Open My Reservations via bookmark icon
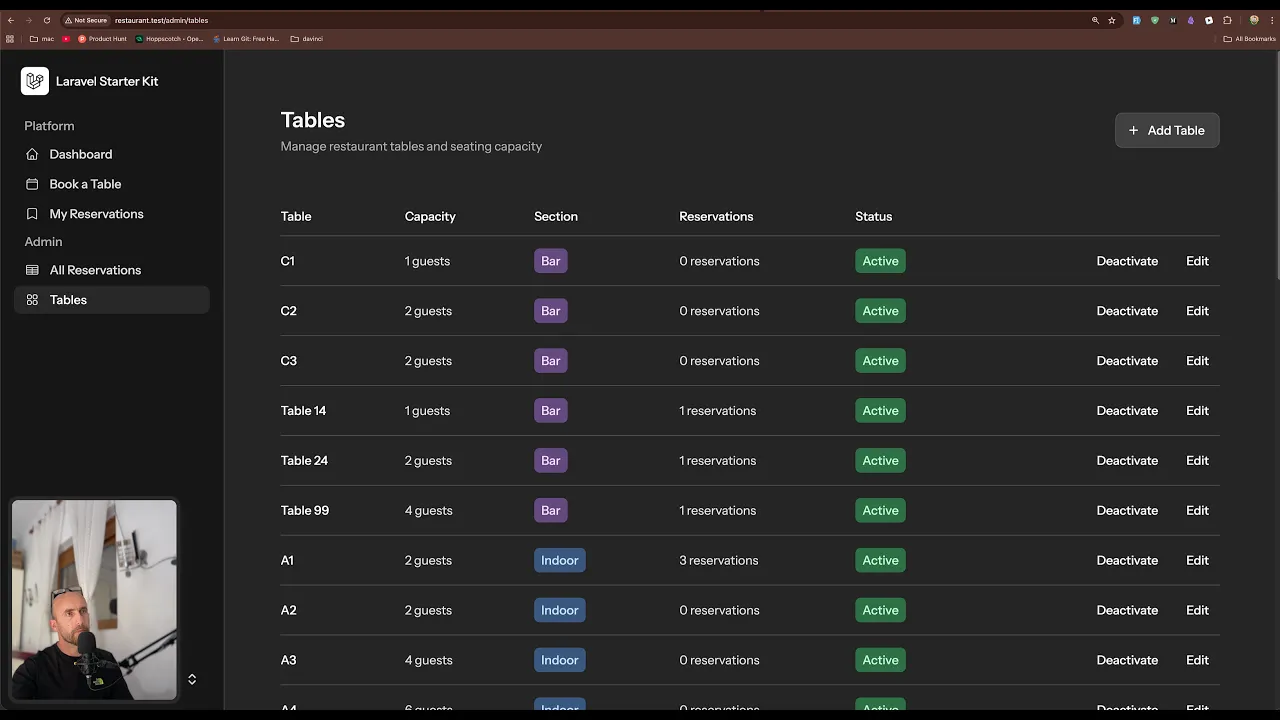 (33, 214)
